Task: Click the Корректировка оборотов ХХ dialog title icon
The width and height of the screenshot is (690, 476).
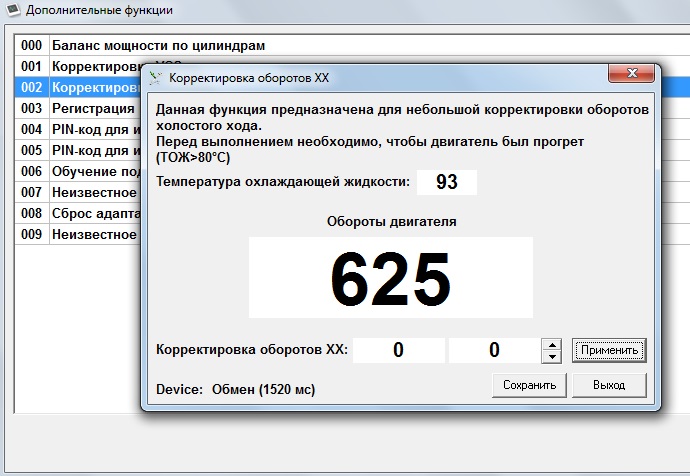Action: [x=155, y=77]
